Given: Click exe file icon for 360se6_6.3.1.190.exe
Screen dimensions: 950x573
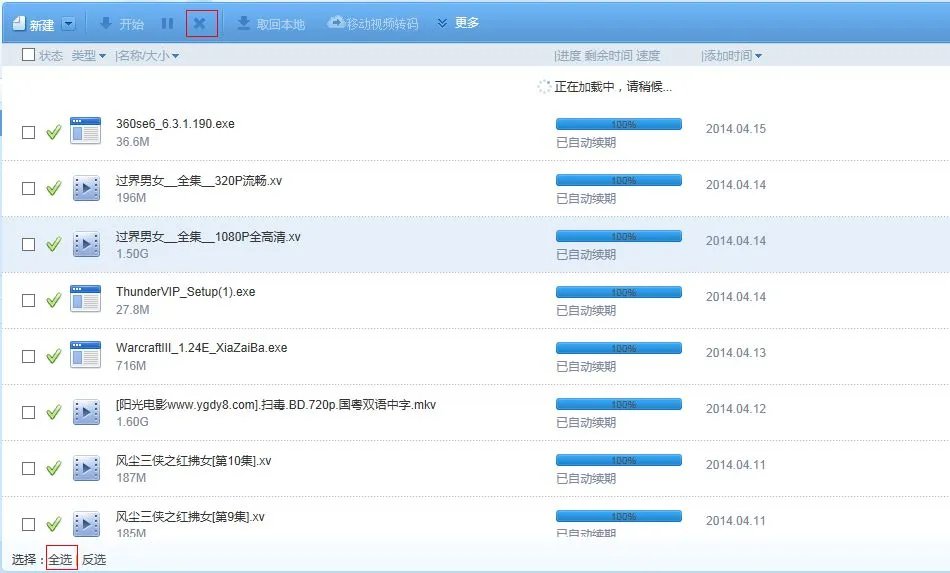Looking at the screenshot, I should pos(85,130).
